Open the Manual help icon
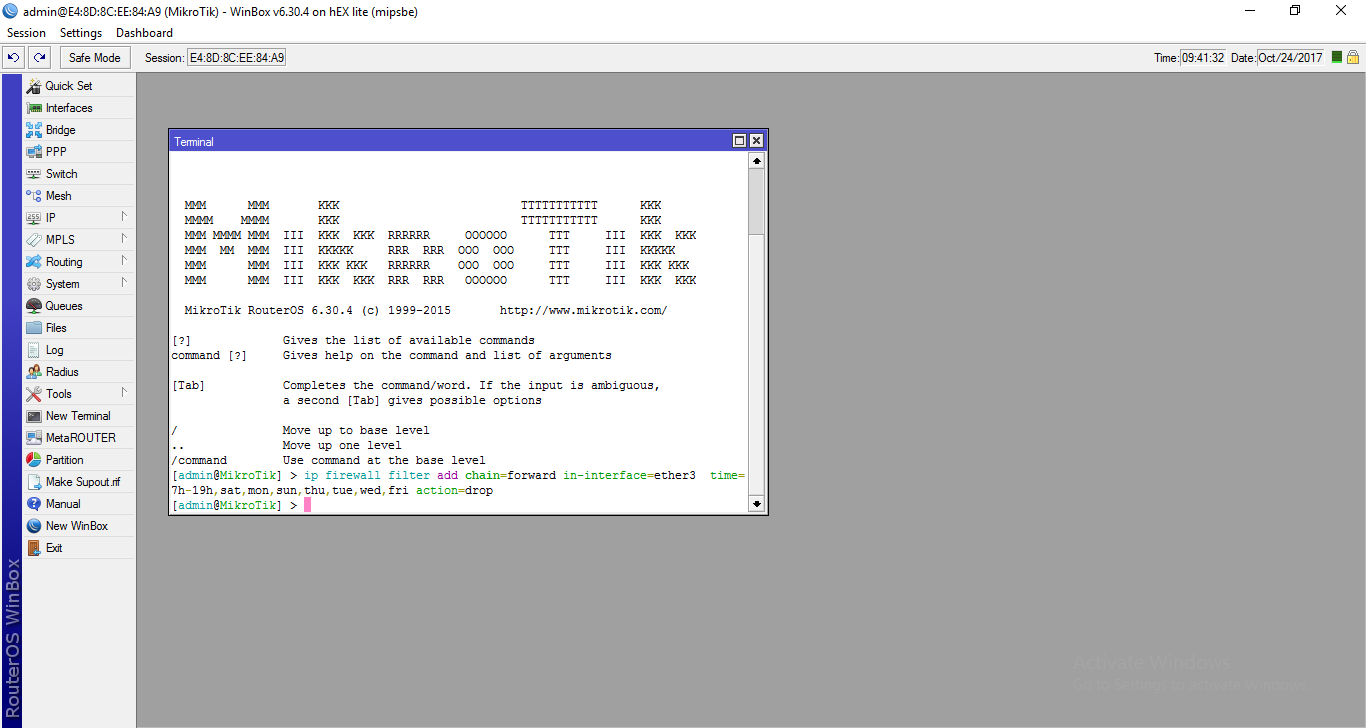1366x728 pixels. point(34,504)
